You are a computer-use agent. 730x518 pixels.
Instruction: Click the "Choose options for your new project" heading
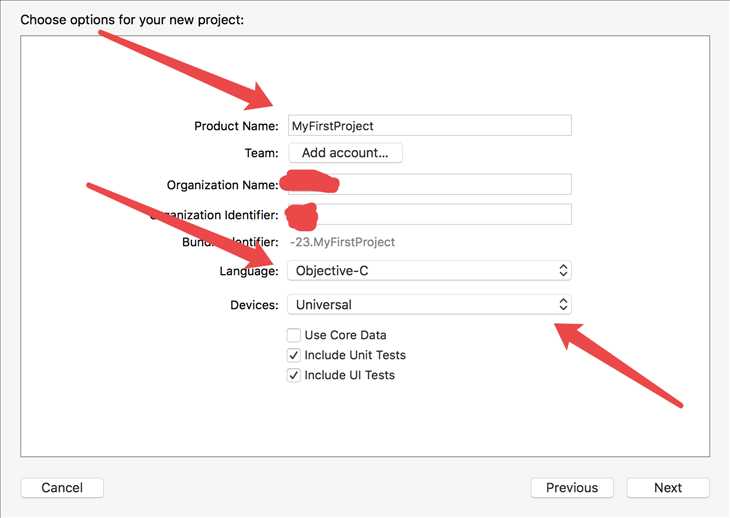click(132, 20)
